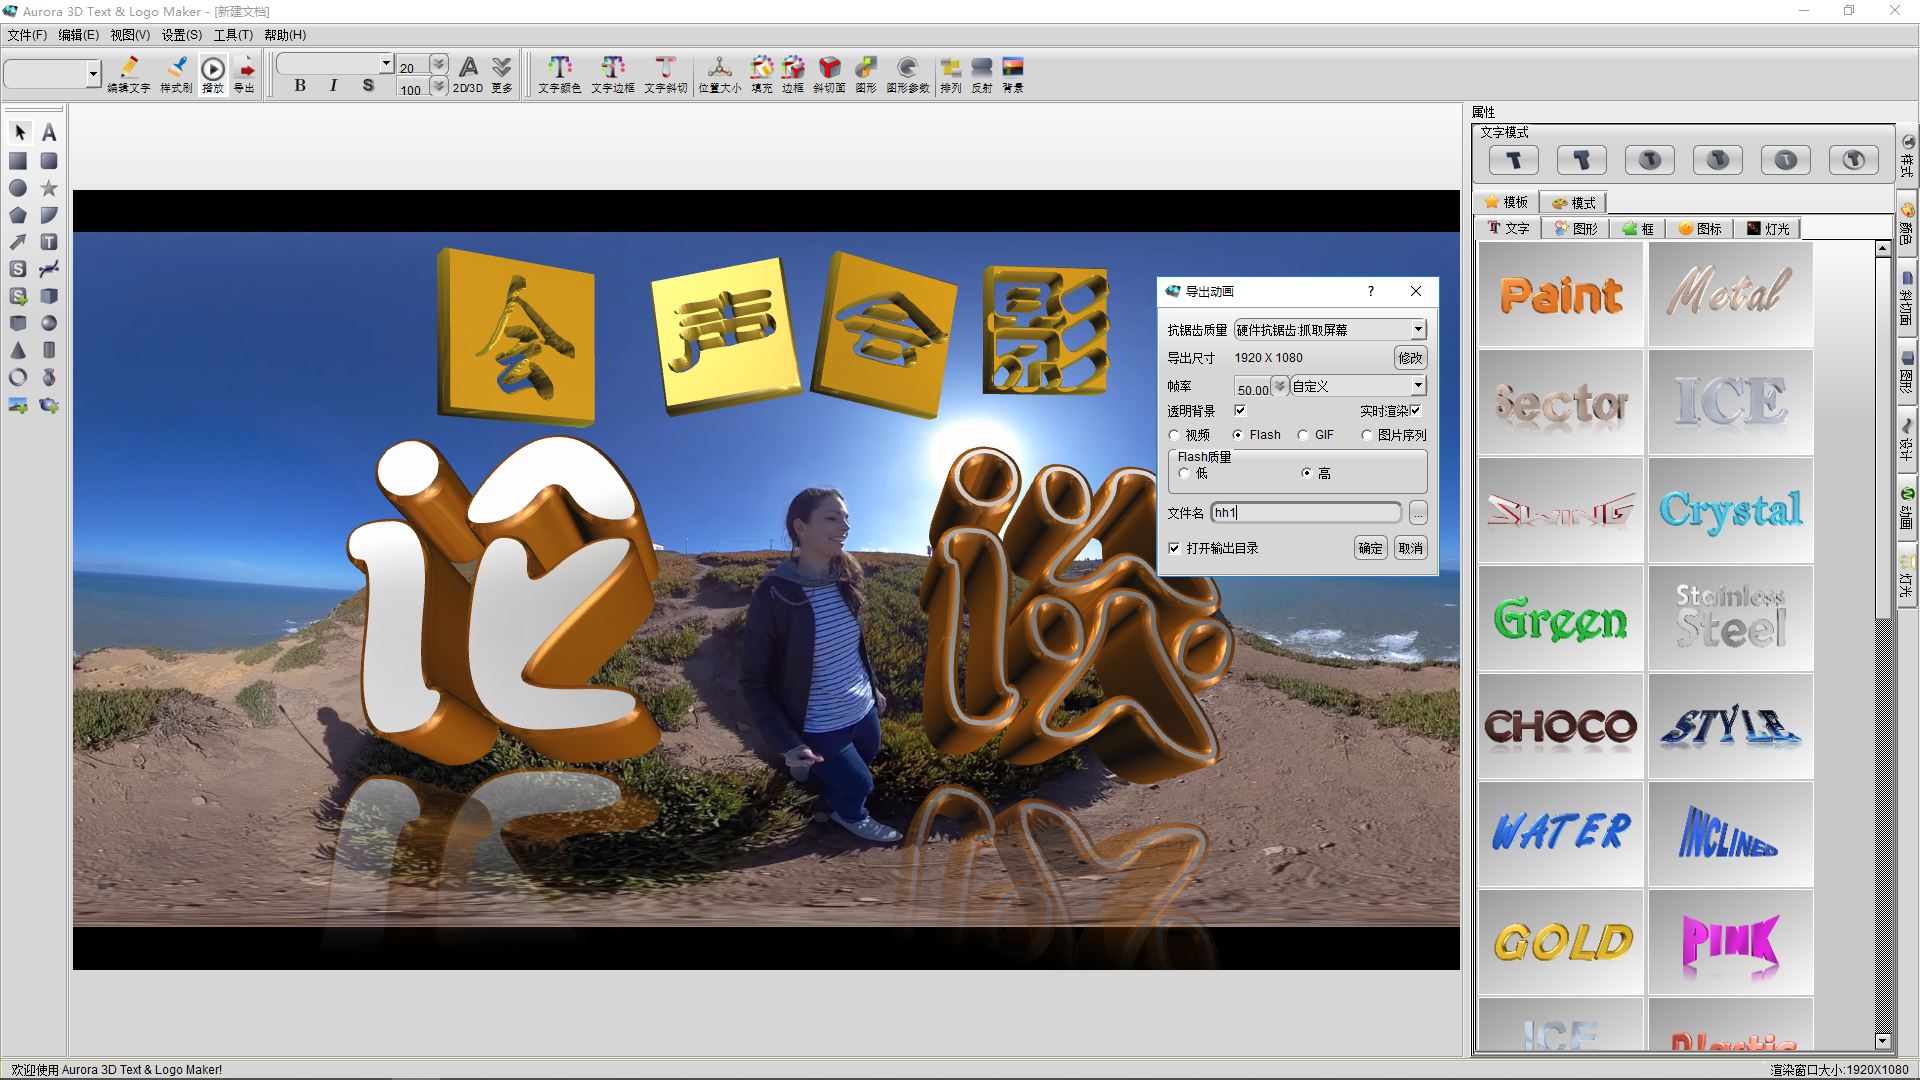The width and height of the screenshot is (1920, 1080).
Task: Open 视图(V) menu
Action: click(x=130, y=35)
